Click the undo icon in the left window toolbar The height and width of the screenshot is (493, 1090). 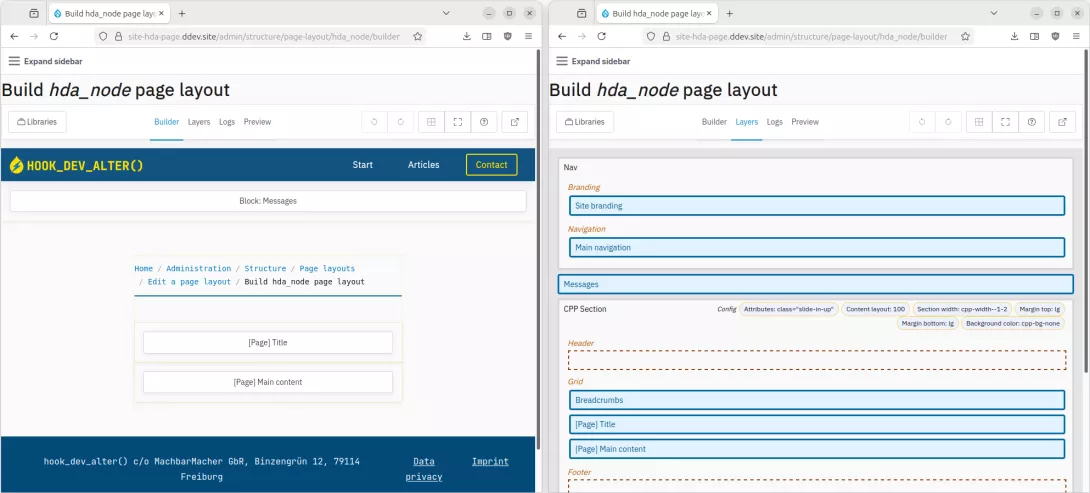tap(374, 122)
